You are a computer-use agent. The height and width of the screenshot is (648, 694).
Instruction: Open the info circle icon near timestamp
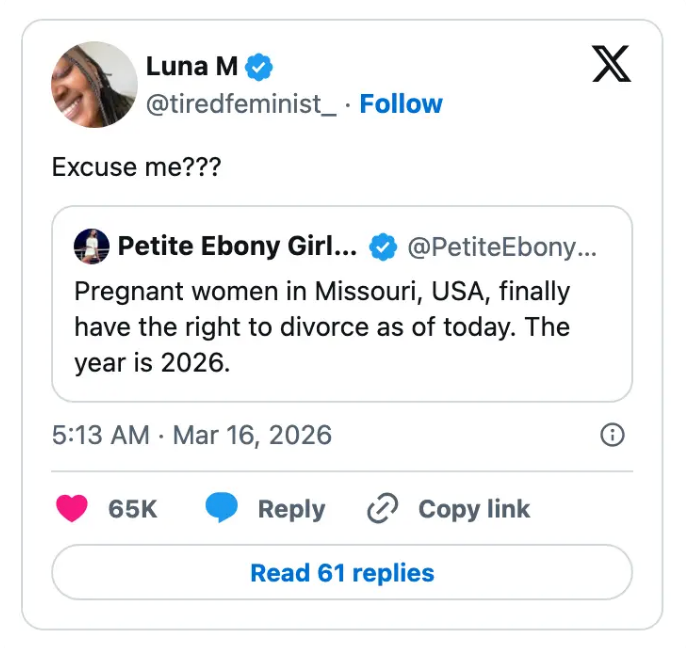click(611, 435)
